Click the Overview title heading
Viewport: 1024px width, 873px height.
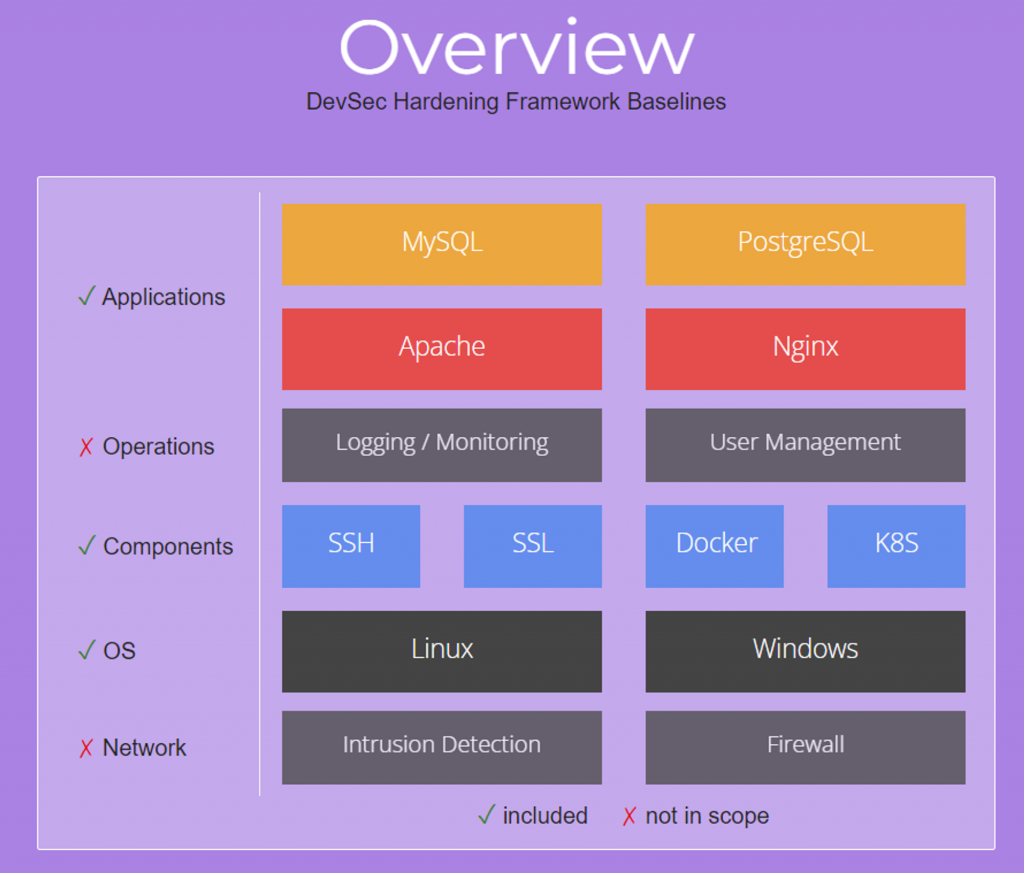pos(517,48)
